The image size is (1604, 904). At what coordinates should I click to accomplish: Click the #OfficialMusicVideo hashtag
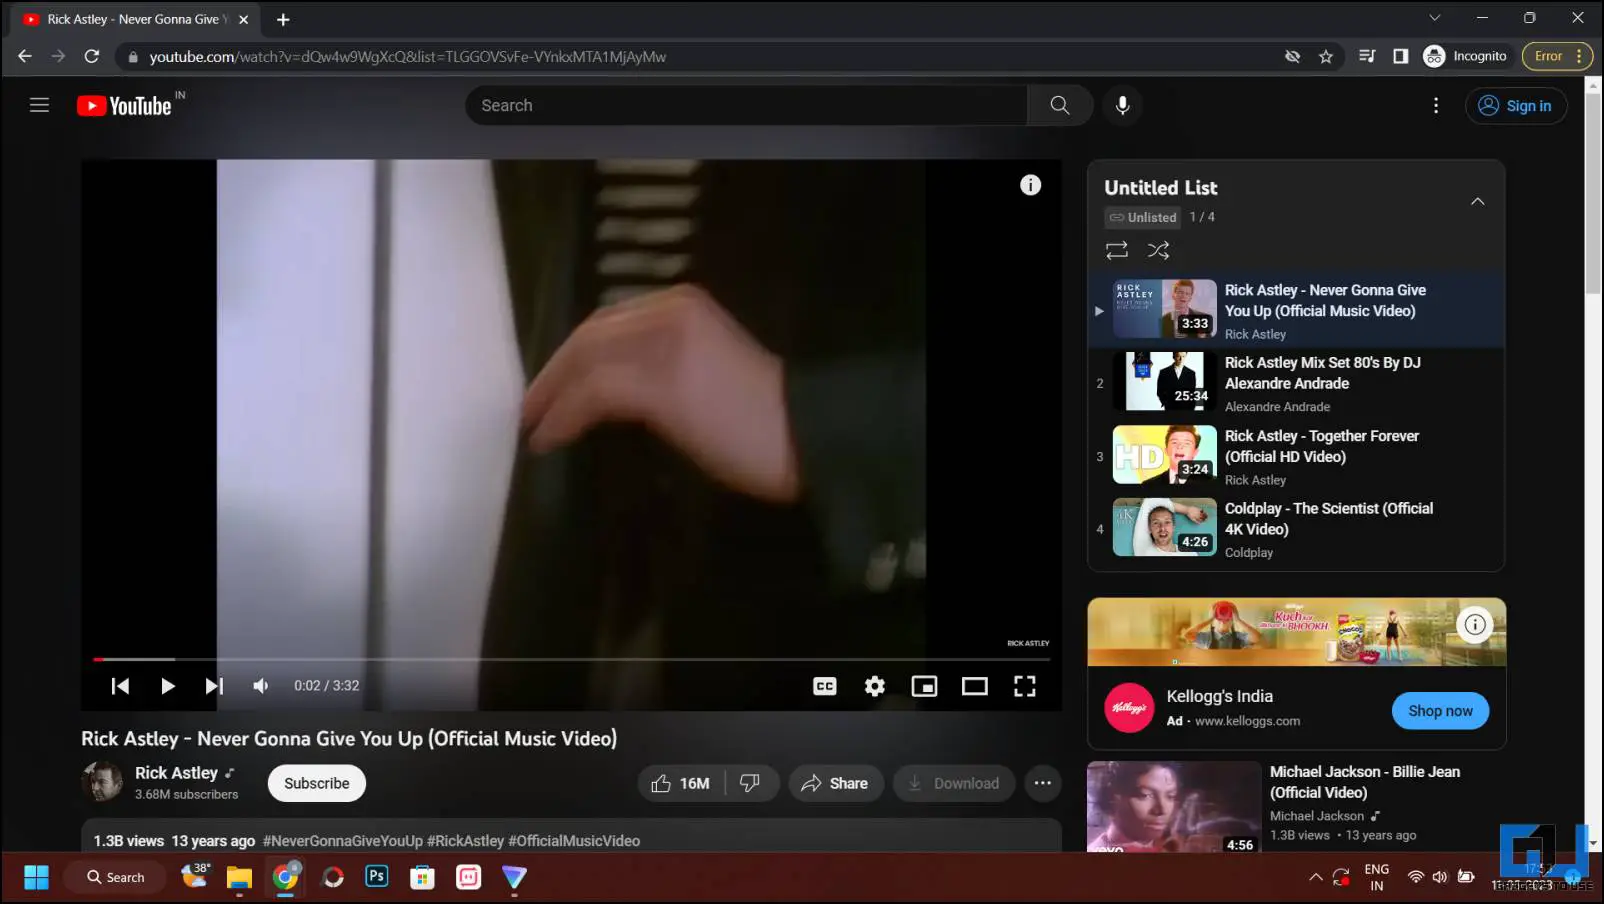[x=574, y=841]
